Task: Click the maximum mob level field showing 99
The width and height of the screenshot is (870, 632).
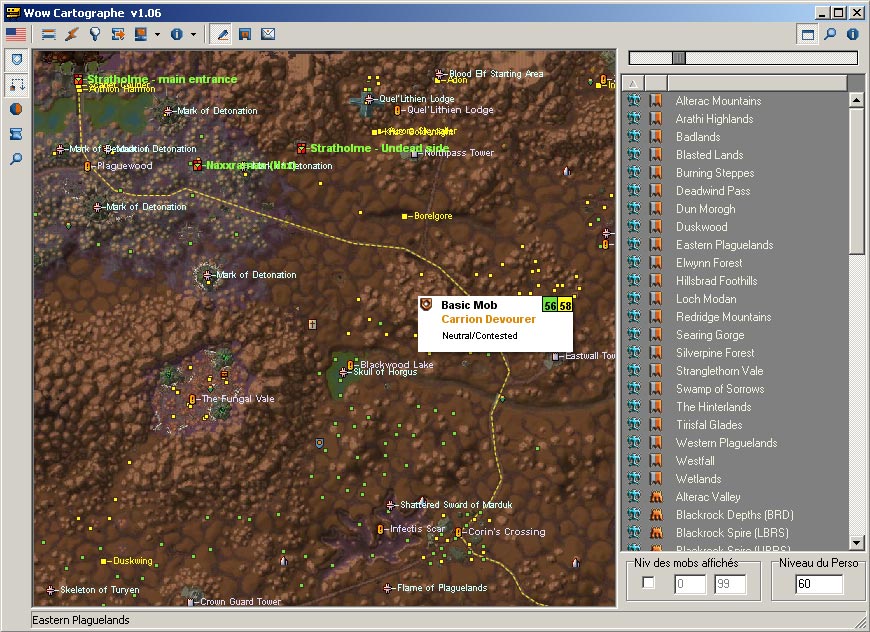Action: 730,584
